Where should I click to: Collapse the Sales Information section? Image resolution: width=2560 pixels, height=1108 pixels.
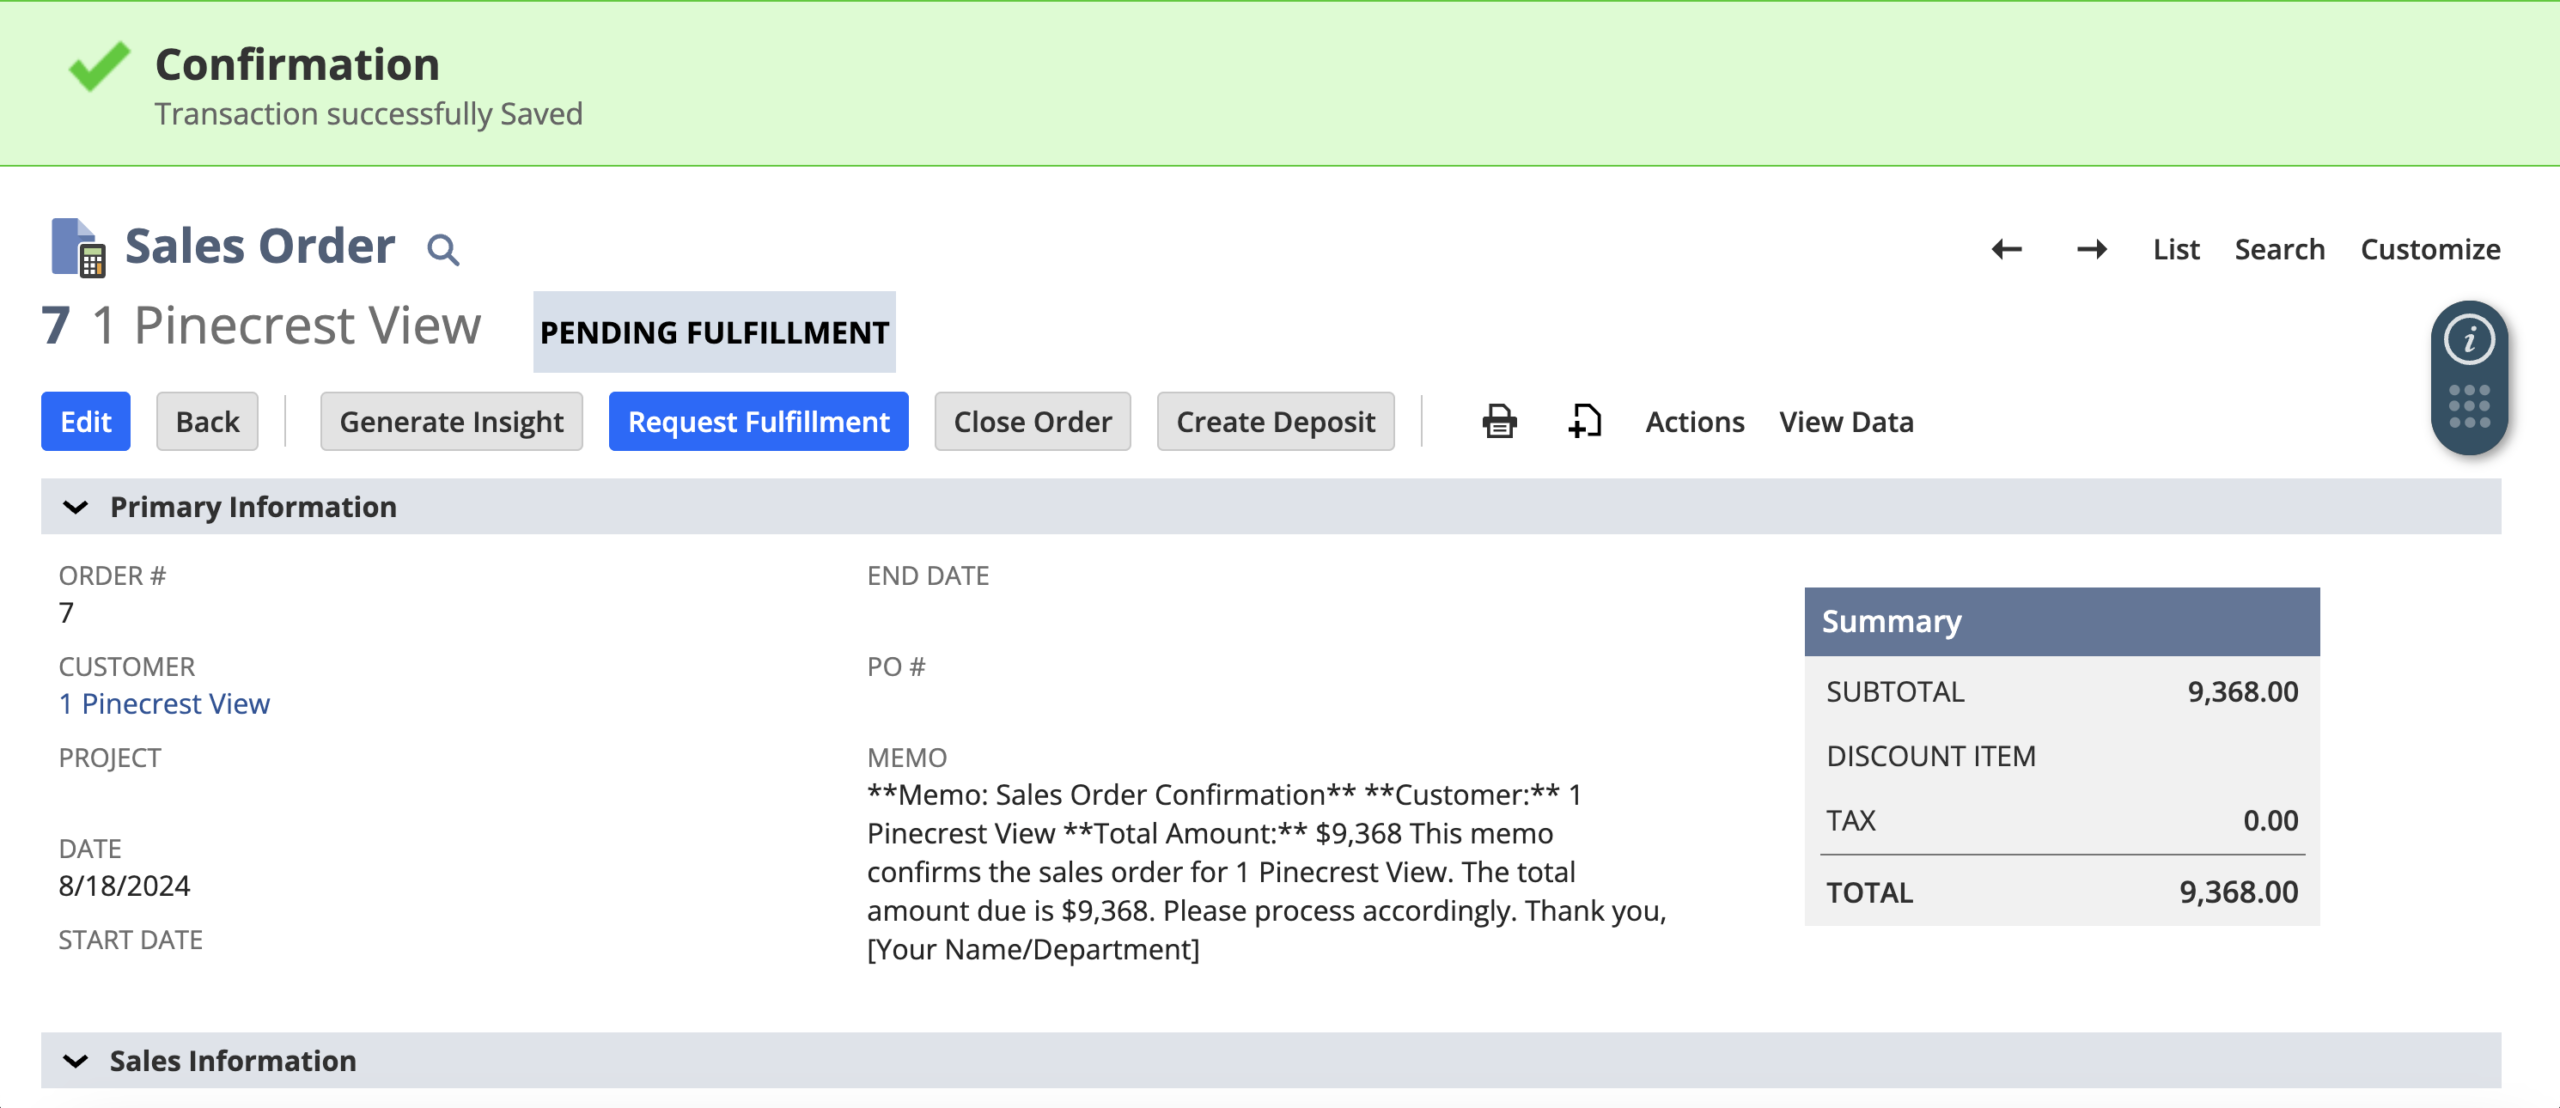(76, 1061)
